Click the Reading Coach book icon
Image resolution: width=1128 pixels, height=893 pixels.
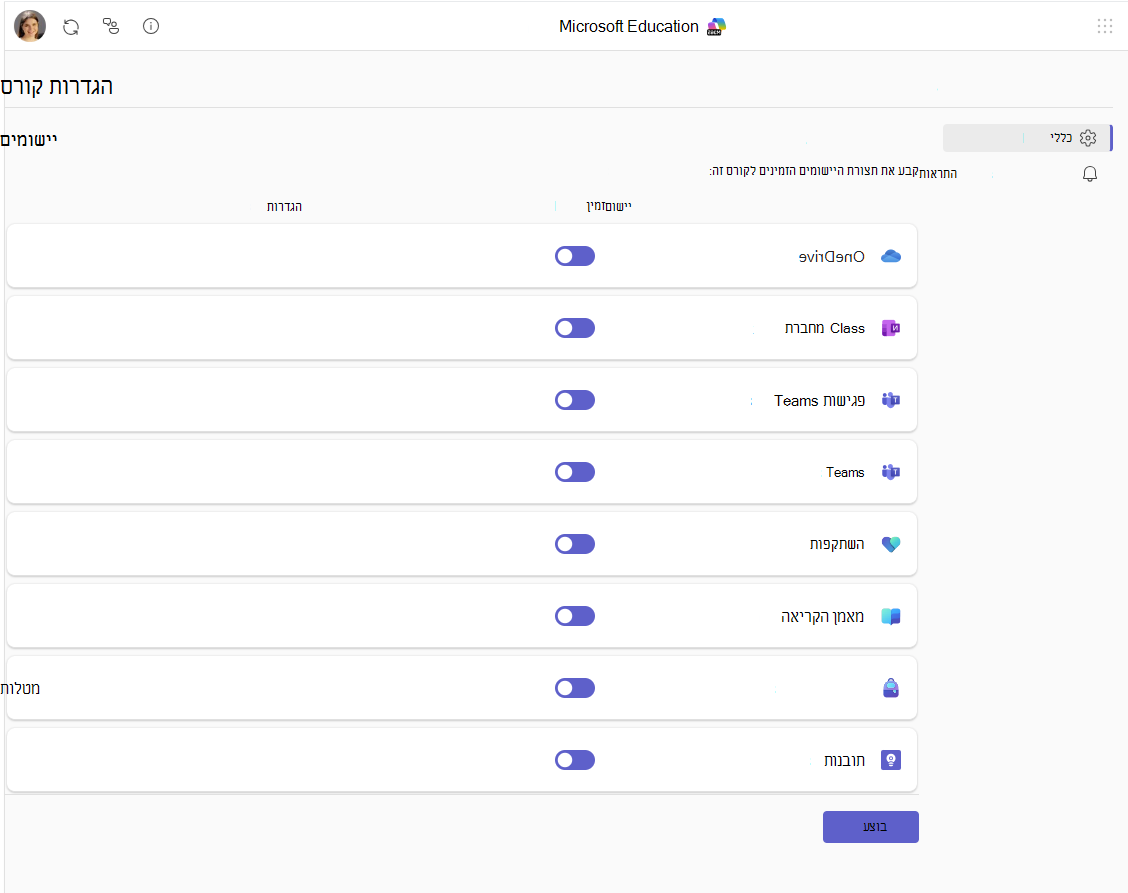pos(891,616)
